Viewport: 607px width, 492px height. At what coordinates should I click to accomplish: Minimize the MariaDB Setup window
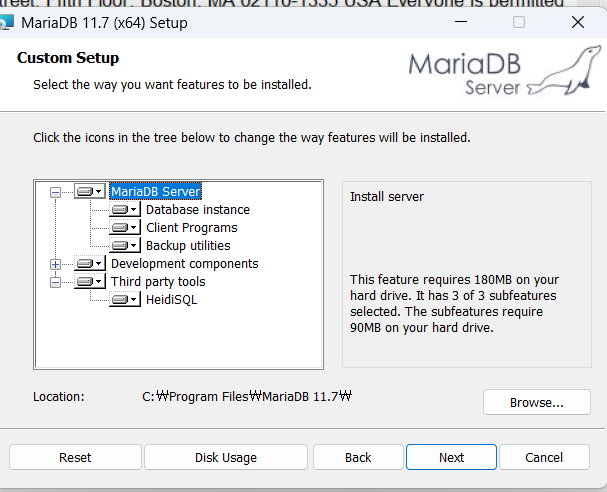click(461, 22)
